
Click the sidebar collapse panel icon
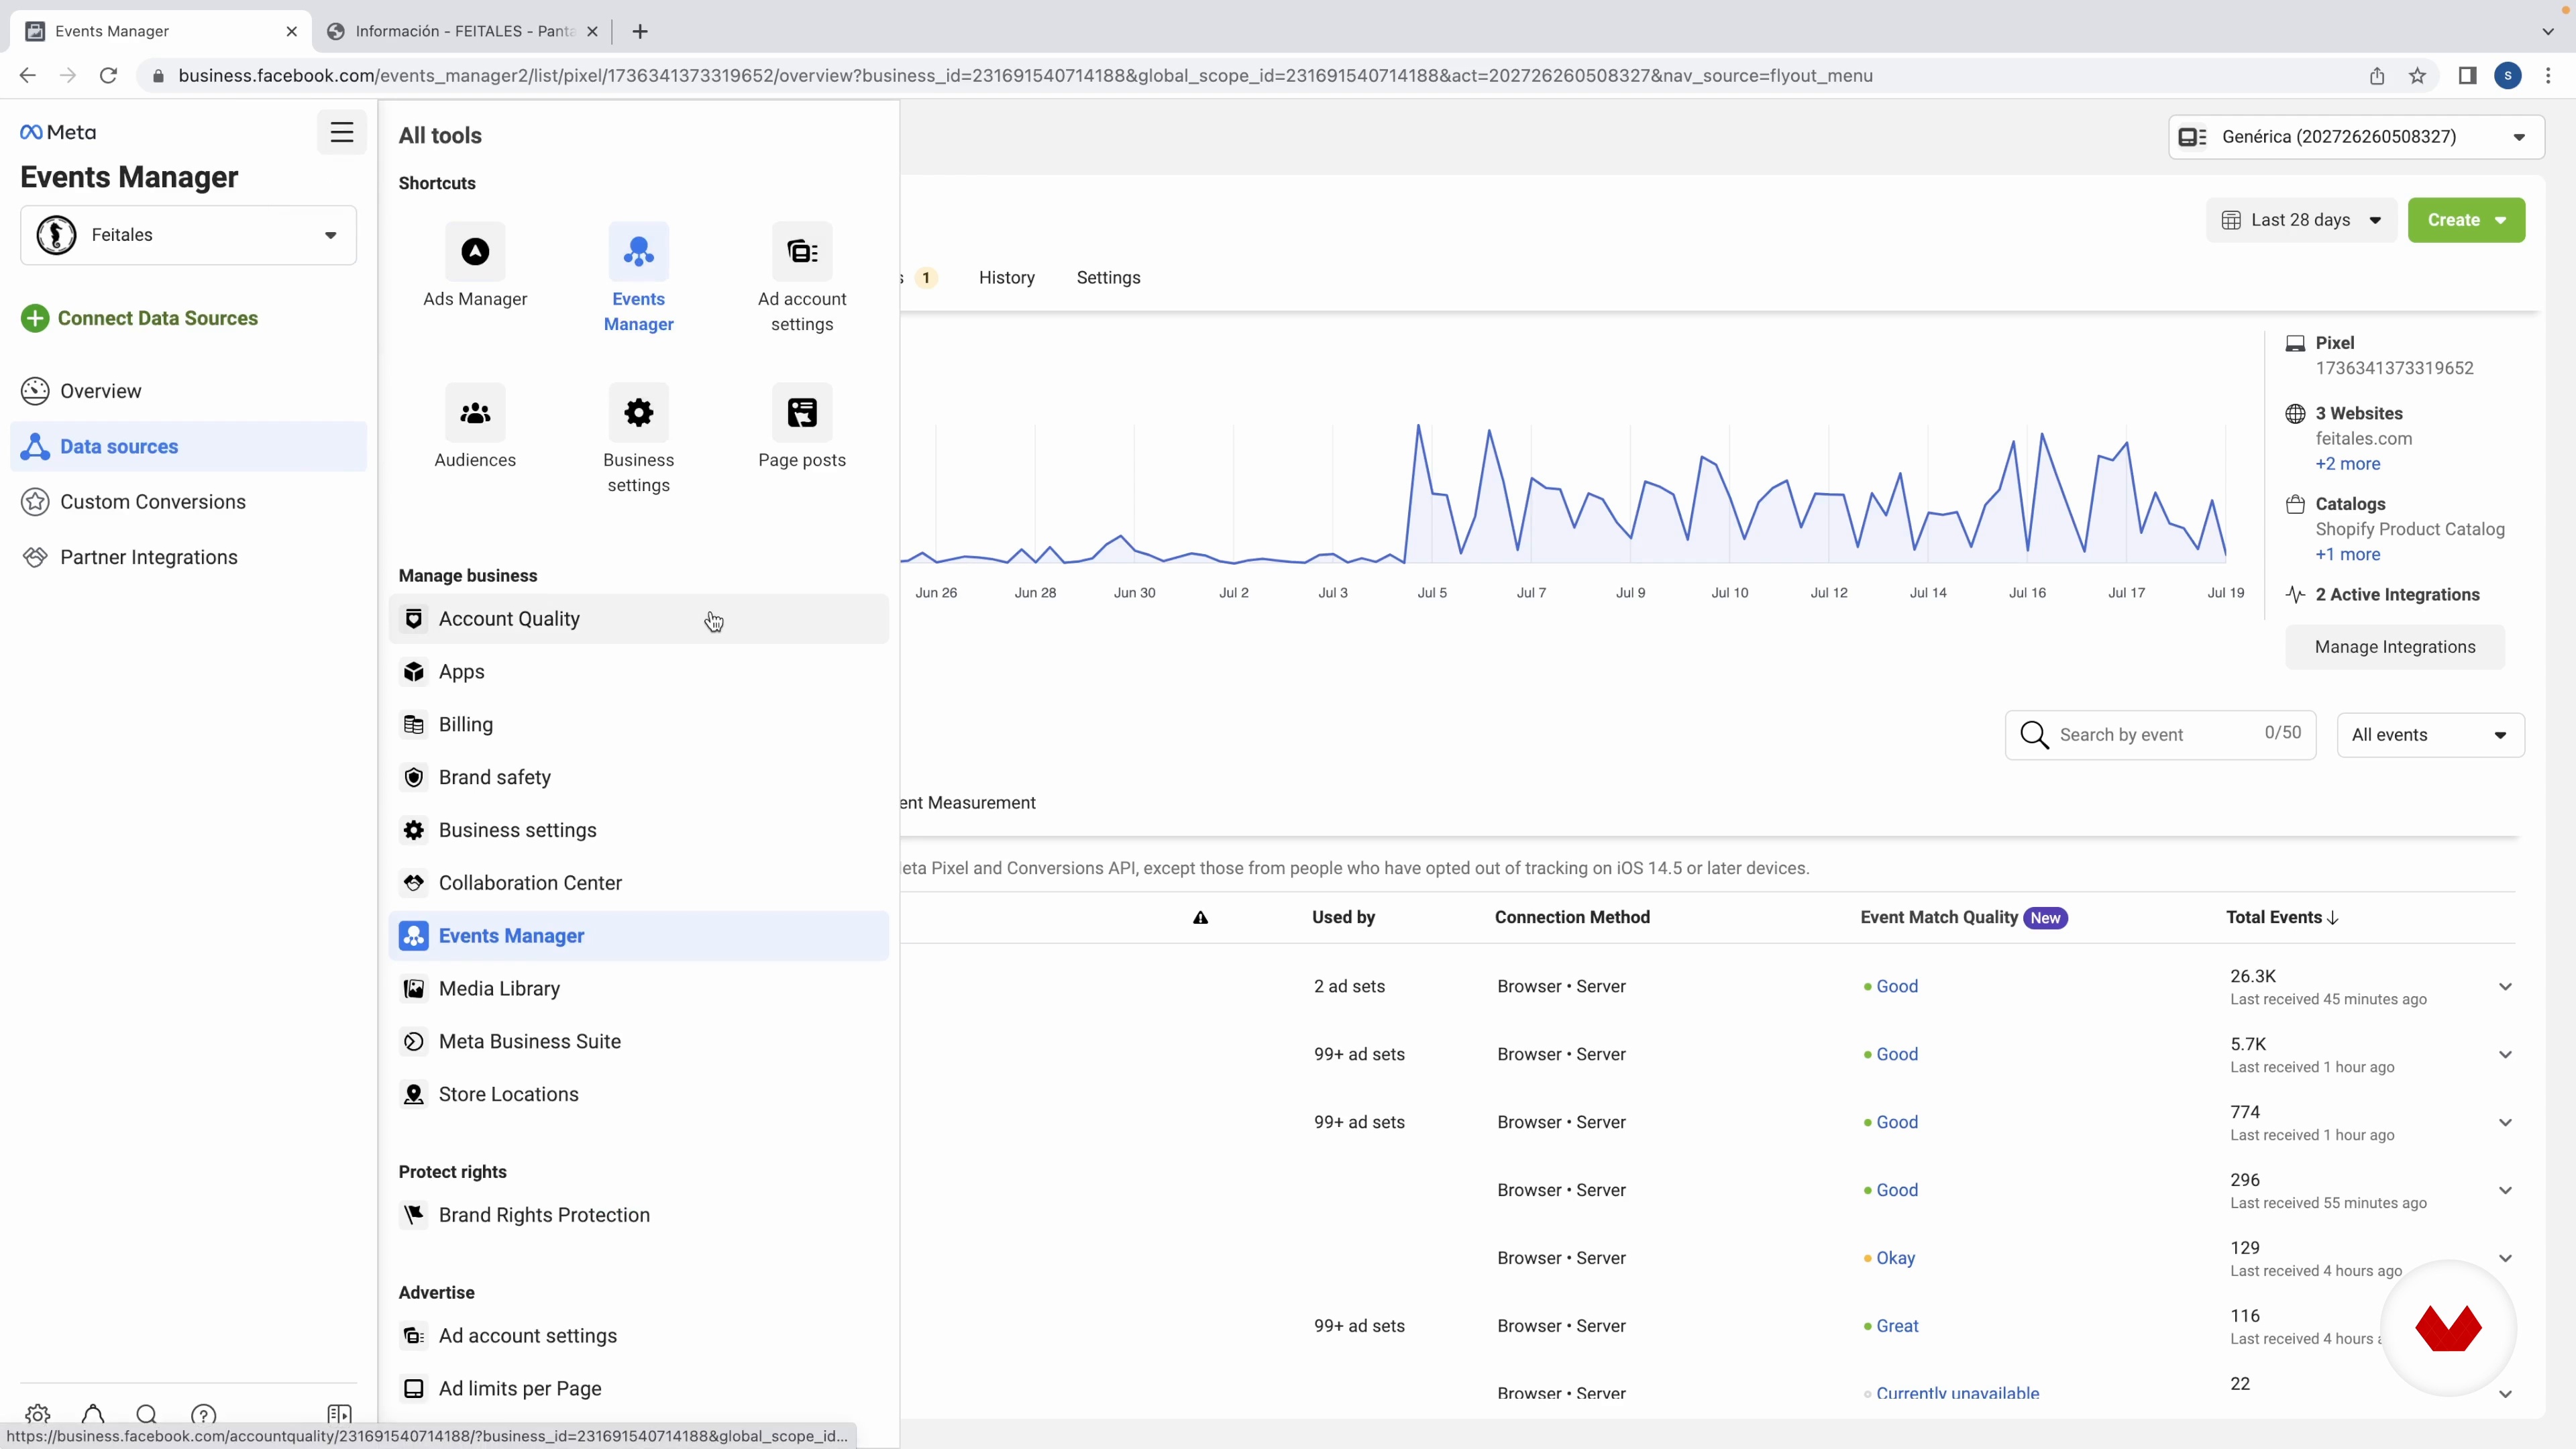pos(339,1414)
